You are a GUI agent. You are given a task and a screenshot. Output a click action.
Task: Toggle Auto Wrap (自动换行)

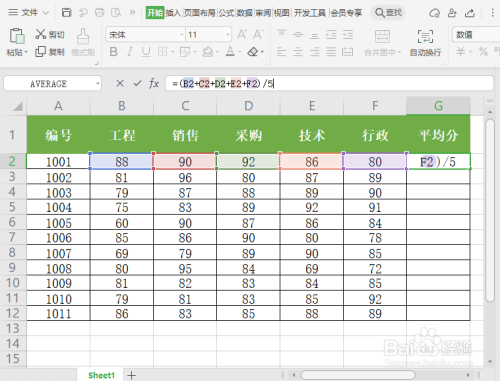pyautogui.click(x=425, y=43)
